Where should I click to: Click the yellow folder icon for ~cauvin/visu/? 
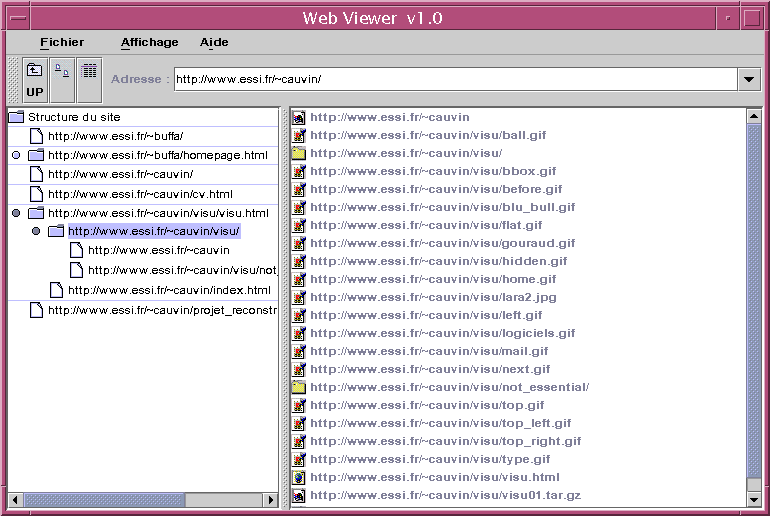pos(298,153)
